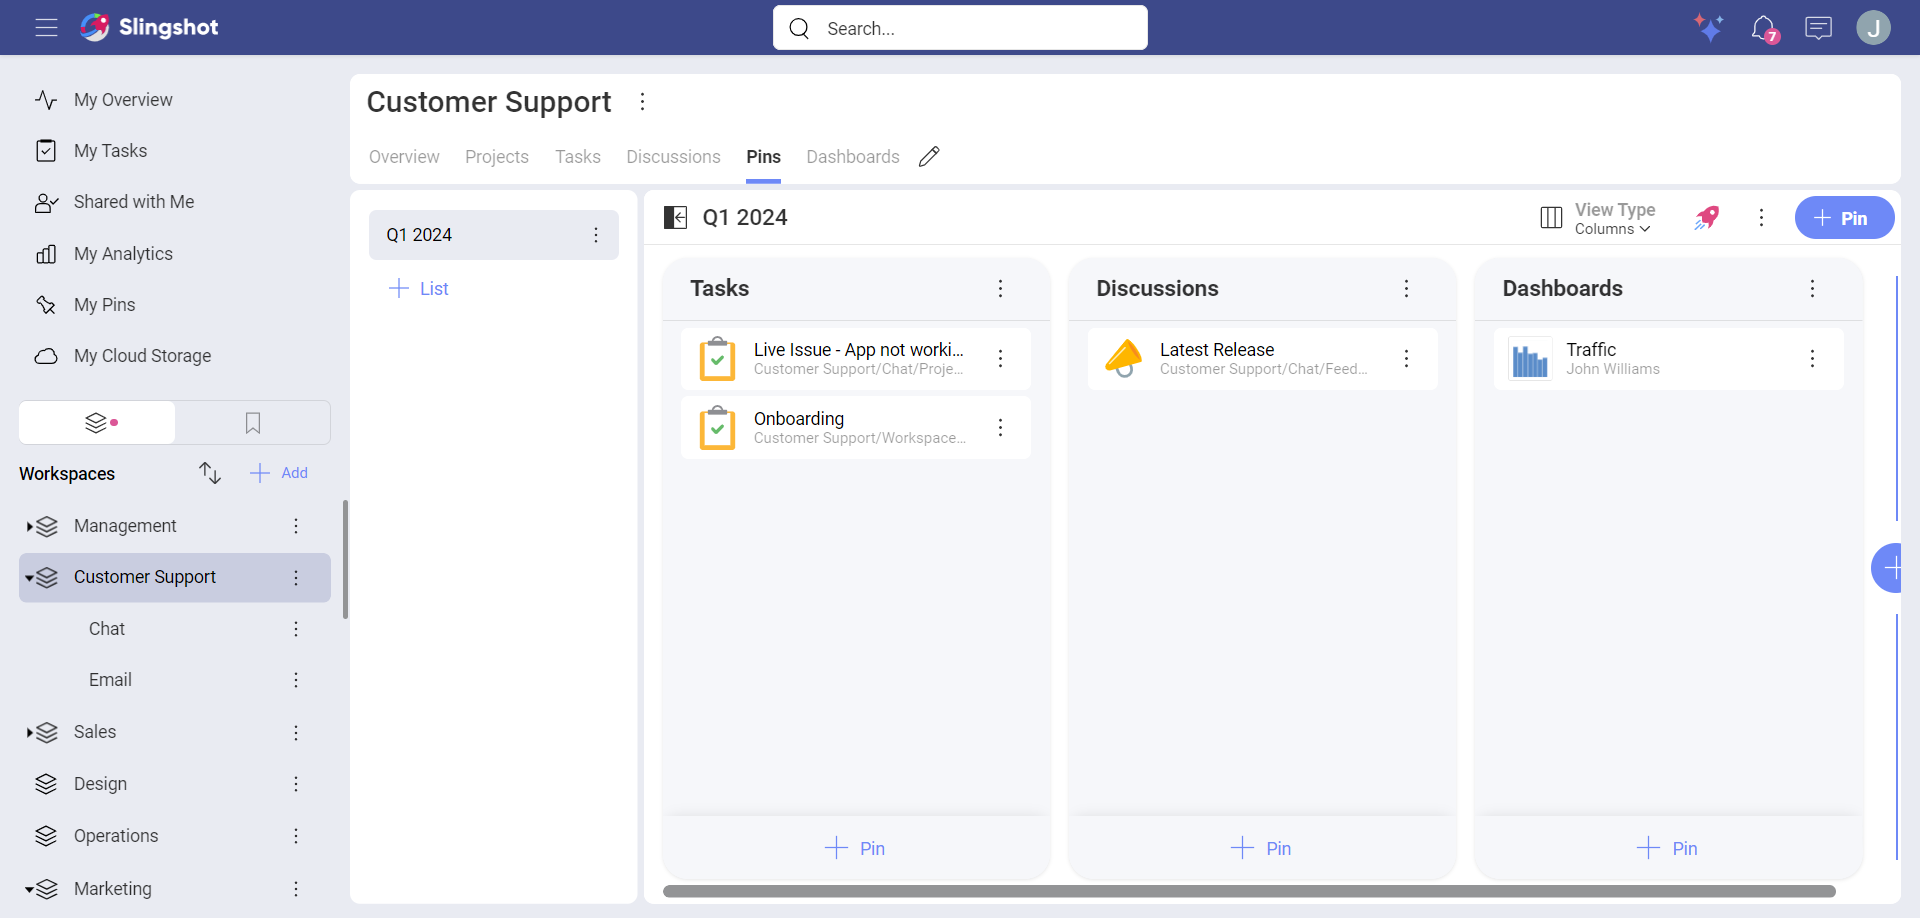1920x918 pixels.
Task: Click the rocket icon in pins toolbar
Action: coord(1707,218)
